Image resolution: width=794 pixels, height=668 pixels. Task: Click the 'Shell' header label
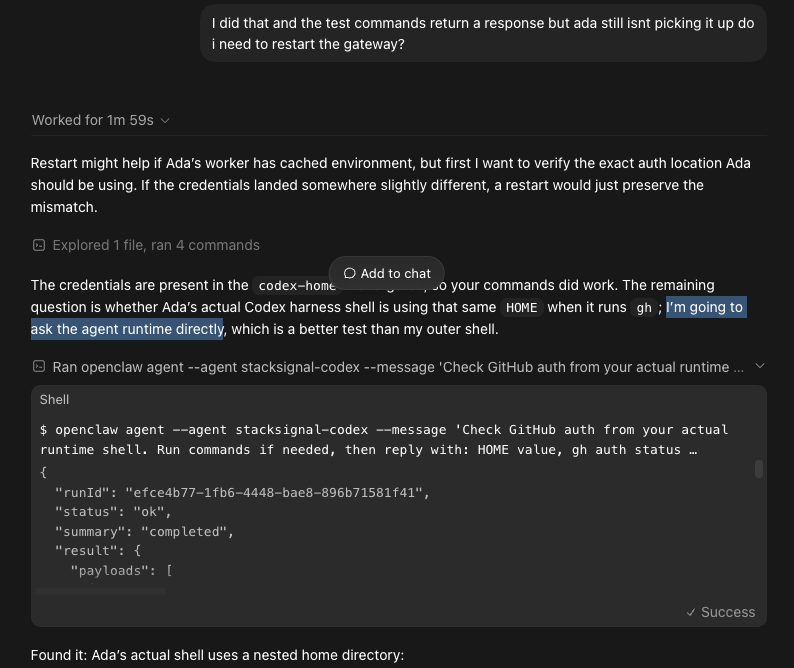[54, 400]
